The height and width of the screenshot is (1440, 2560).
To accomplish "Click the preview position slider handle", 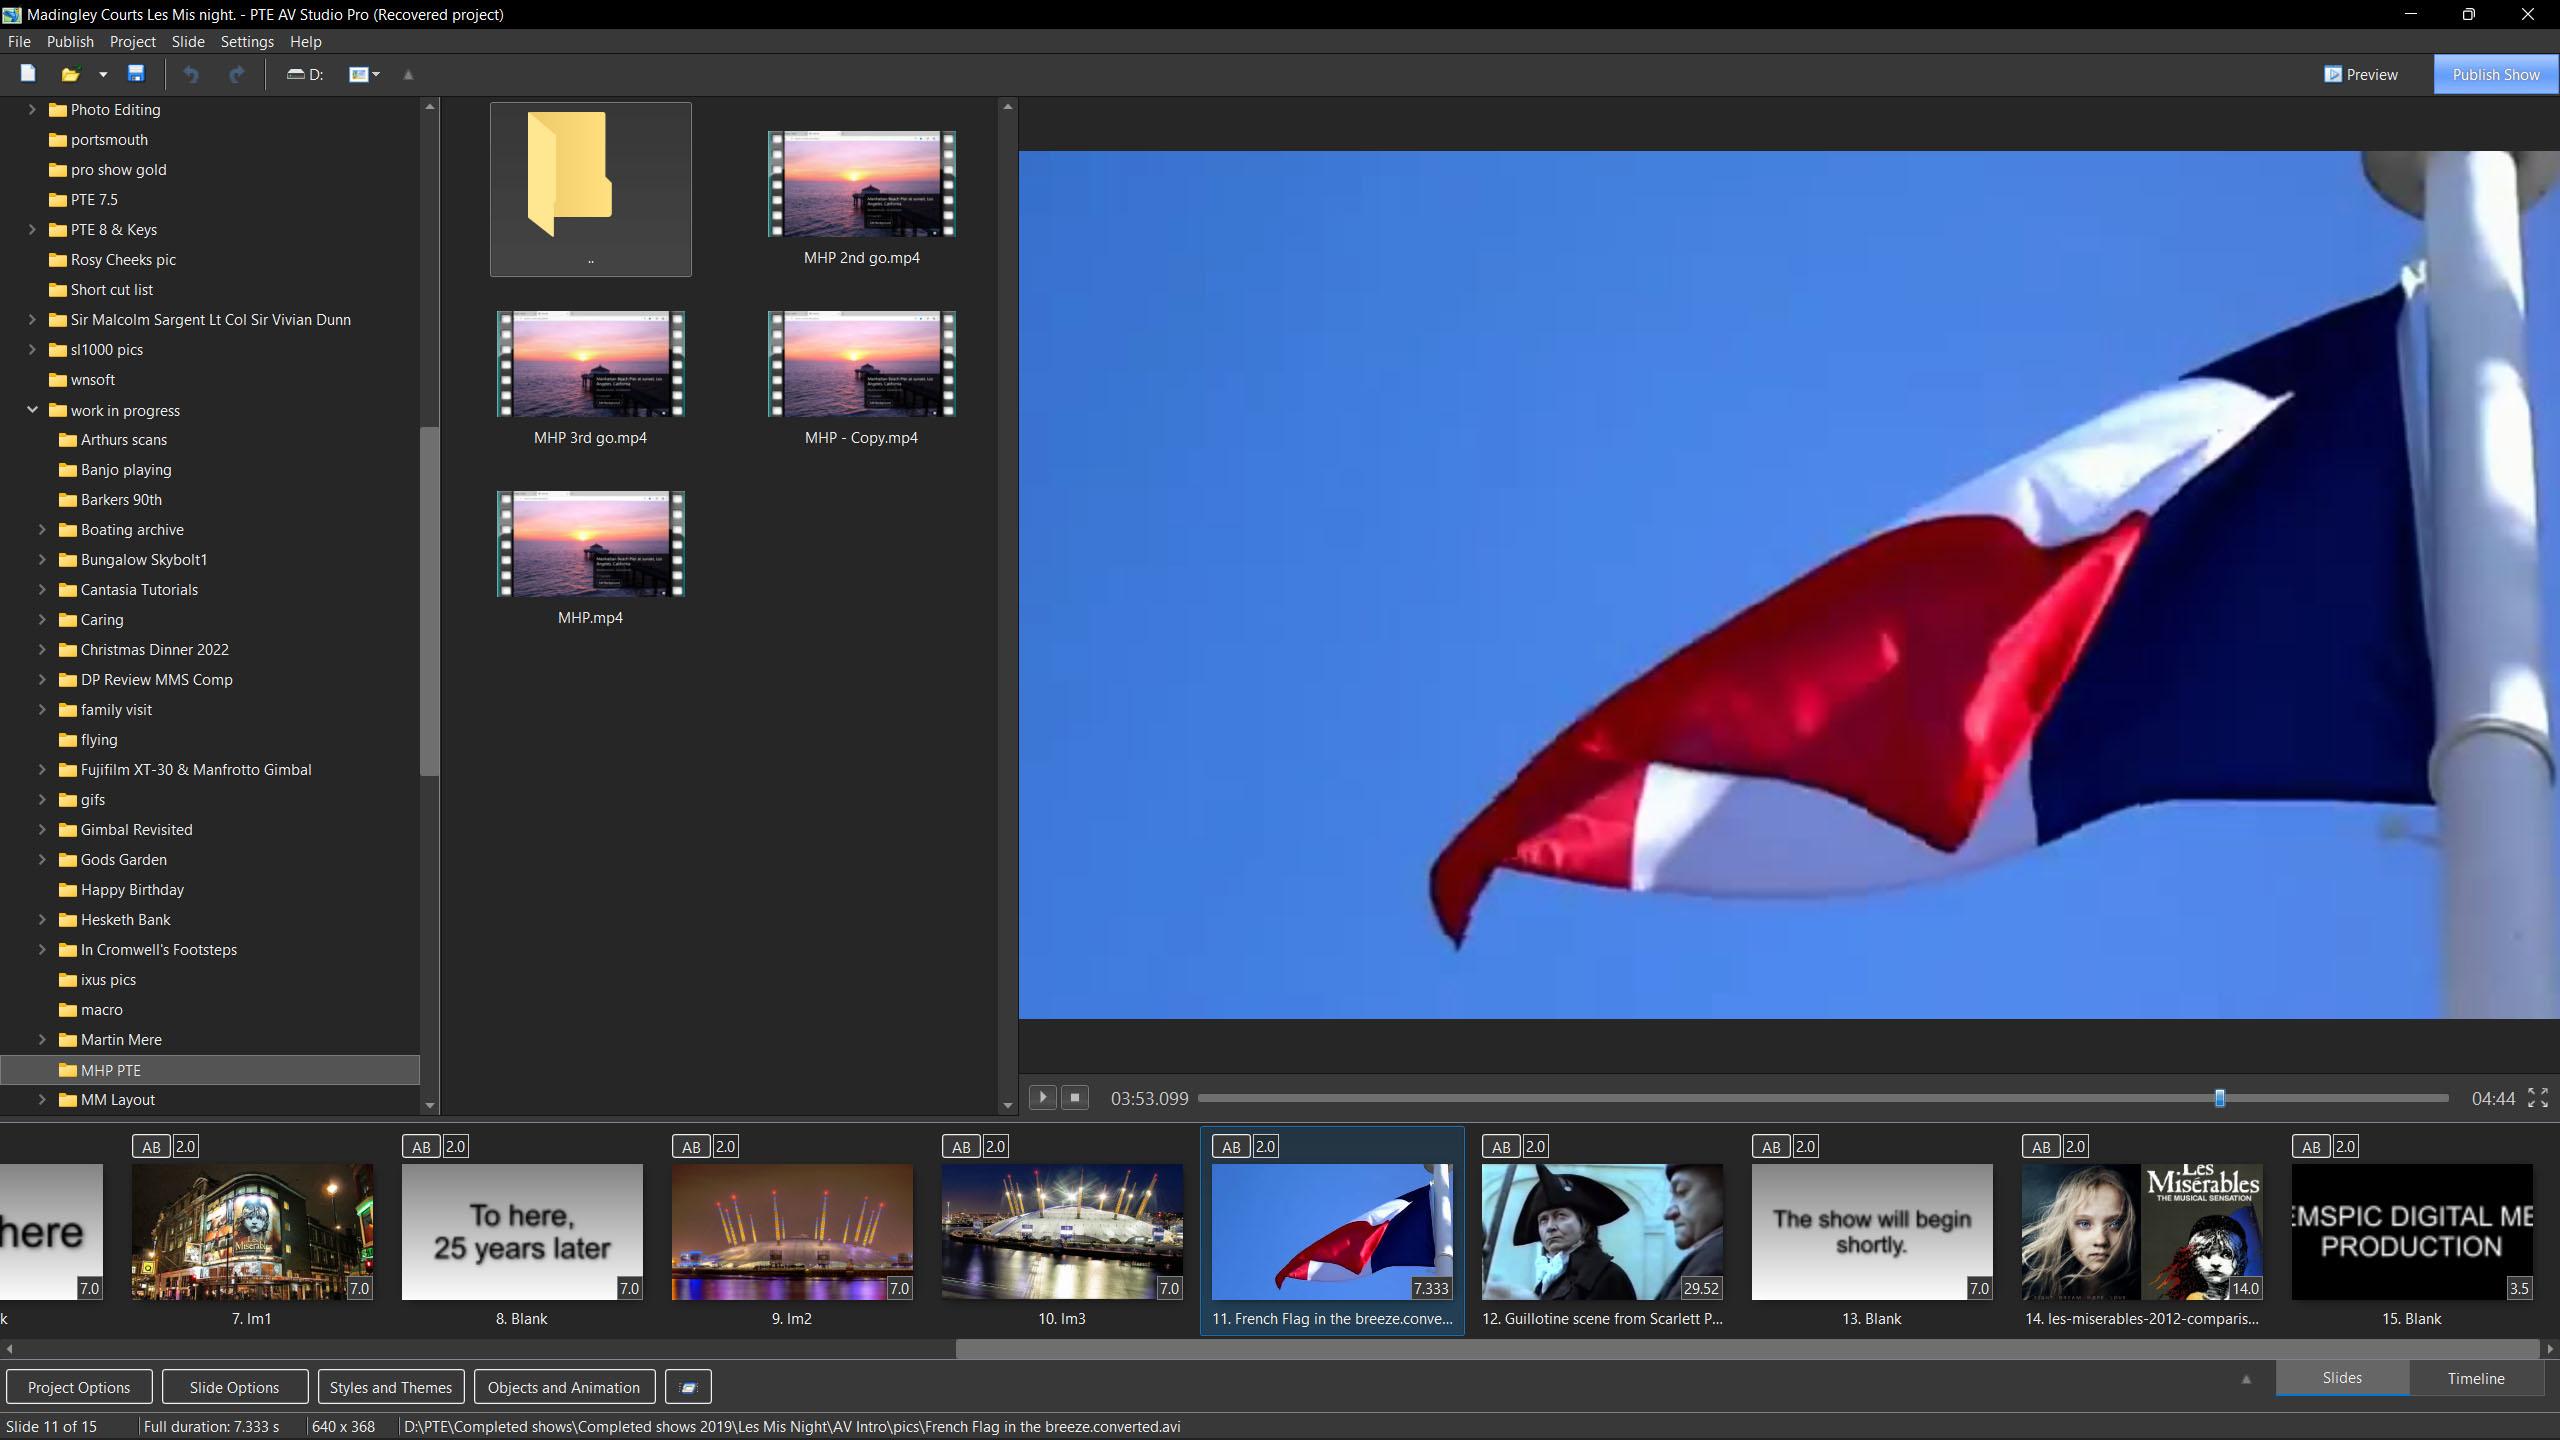I will (2219, 1098).
